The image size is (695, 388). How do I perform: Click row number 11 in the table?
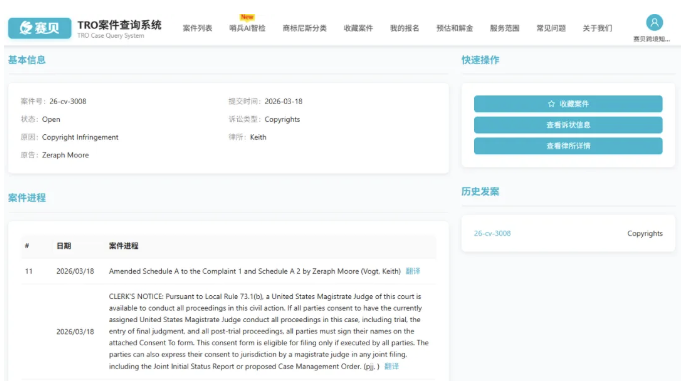coord(29,271)
